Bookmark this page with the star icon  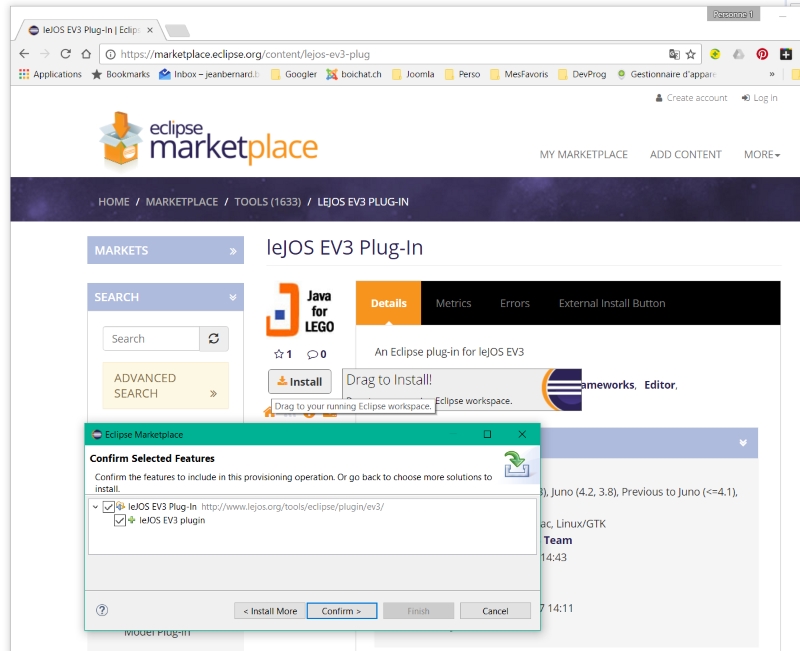pos(690,54)
